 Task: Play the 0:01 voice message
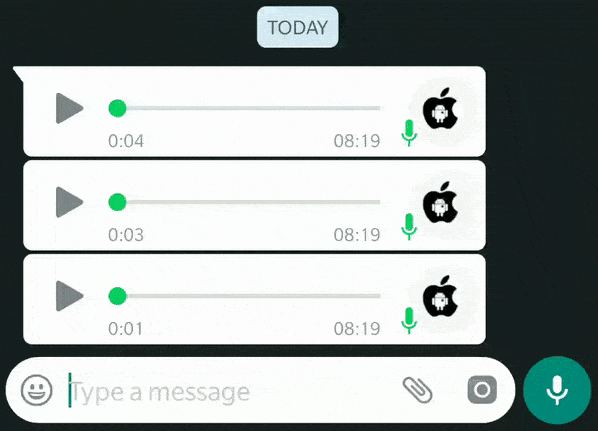[69, 296]
